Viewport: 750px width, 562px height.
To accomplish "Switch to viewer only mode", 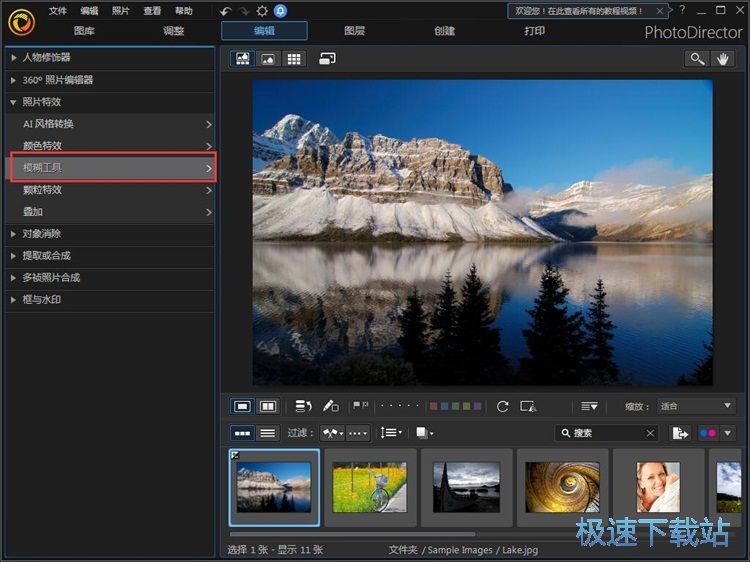I will [x=268, y=59].
